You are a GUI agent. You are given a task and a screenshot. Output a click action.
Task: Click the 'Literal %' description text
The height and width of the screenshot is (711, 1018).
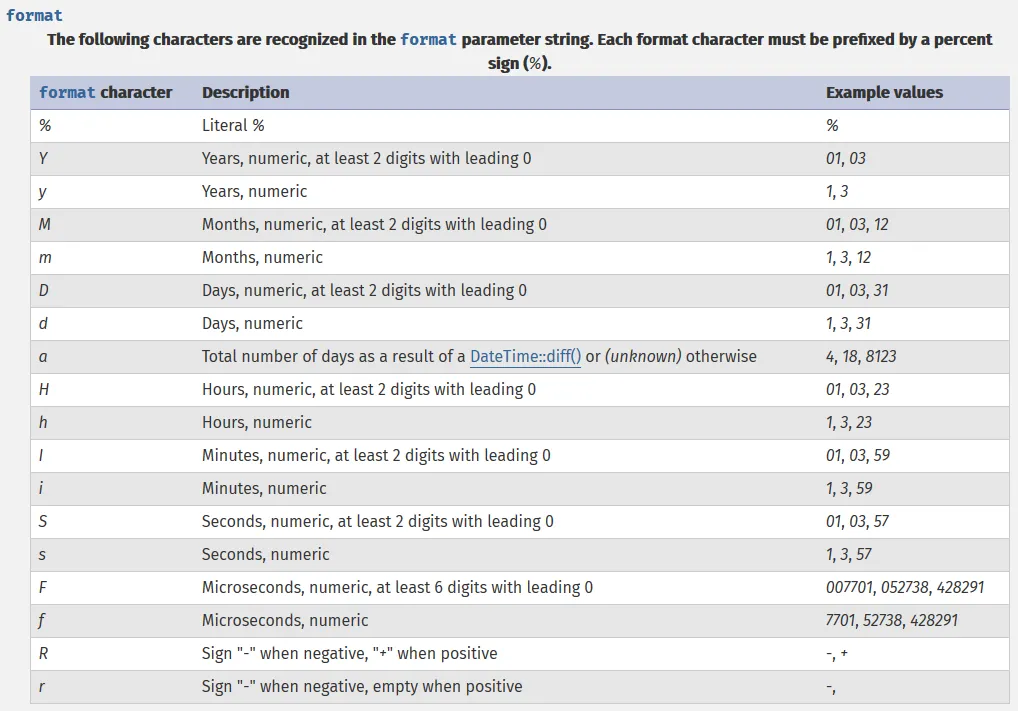[x=233, y=125]
